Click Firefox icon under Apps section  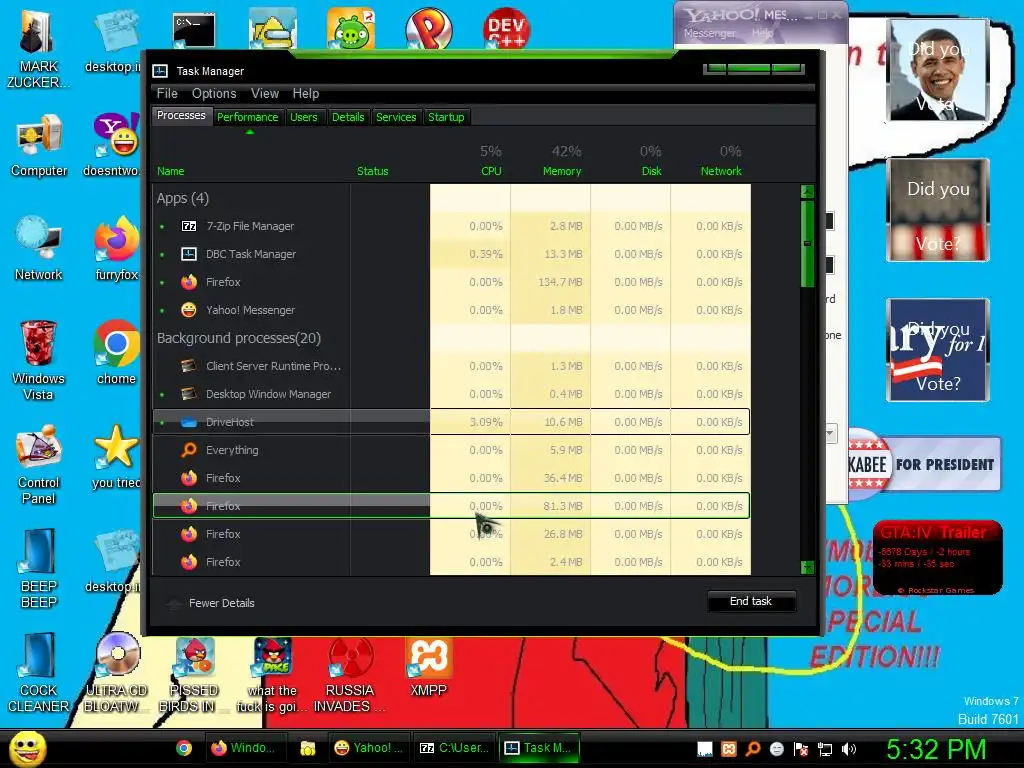tap(189, 282)
